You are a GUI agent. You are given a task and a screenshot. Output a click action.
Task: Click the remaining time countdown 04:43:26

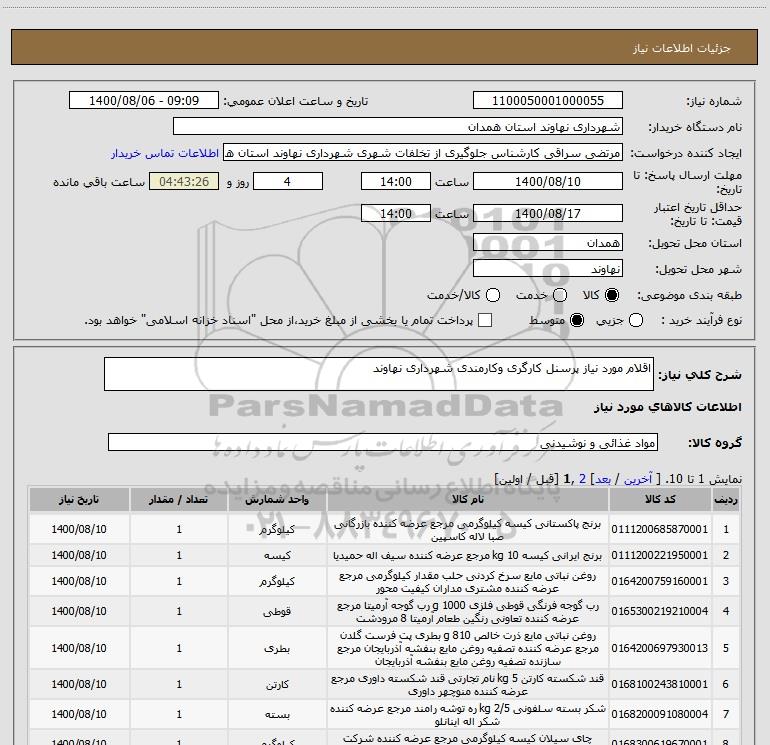coord(184,181)
